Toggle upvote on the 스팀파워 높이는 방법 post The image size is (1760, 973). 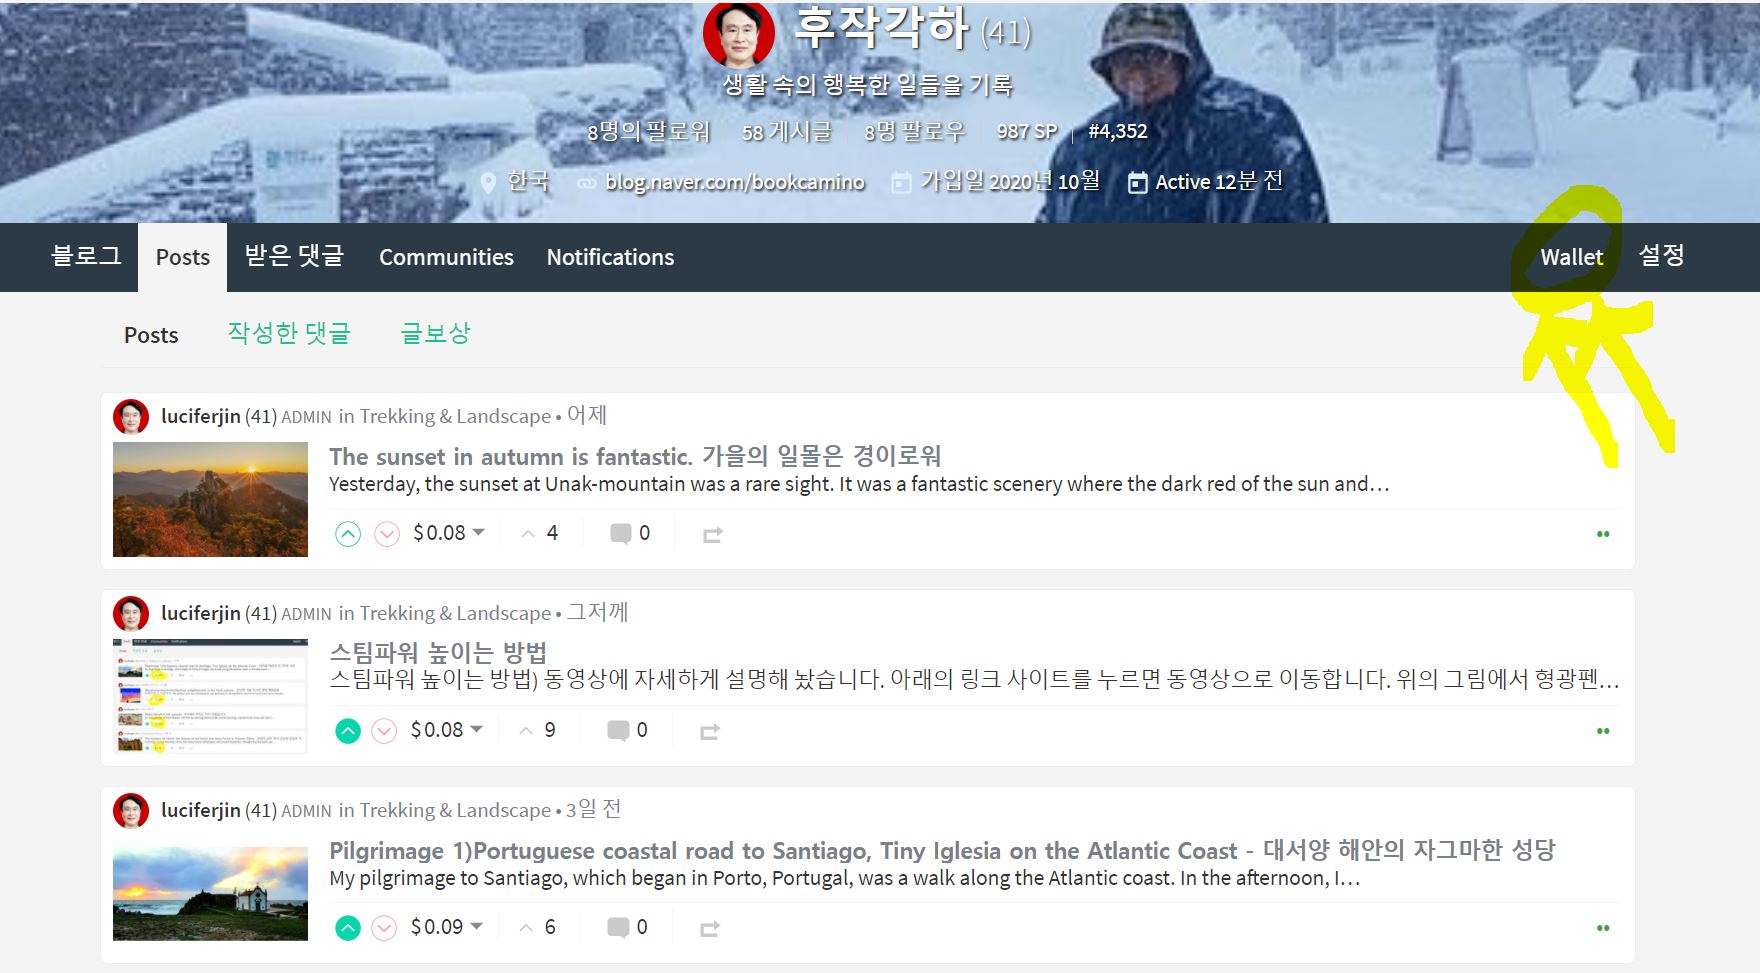pyautogui.click(x=347, y=731)
